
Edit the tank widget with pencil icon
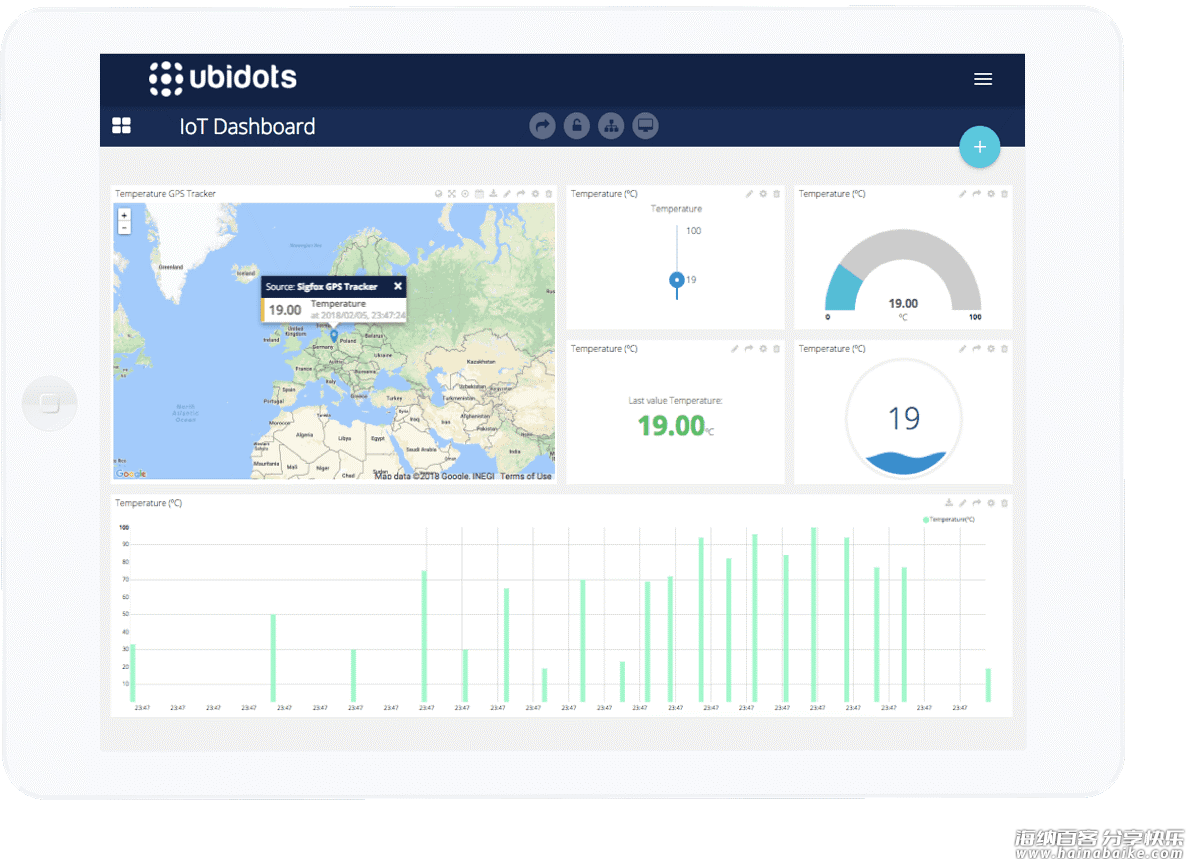tap(962, 349)
